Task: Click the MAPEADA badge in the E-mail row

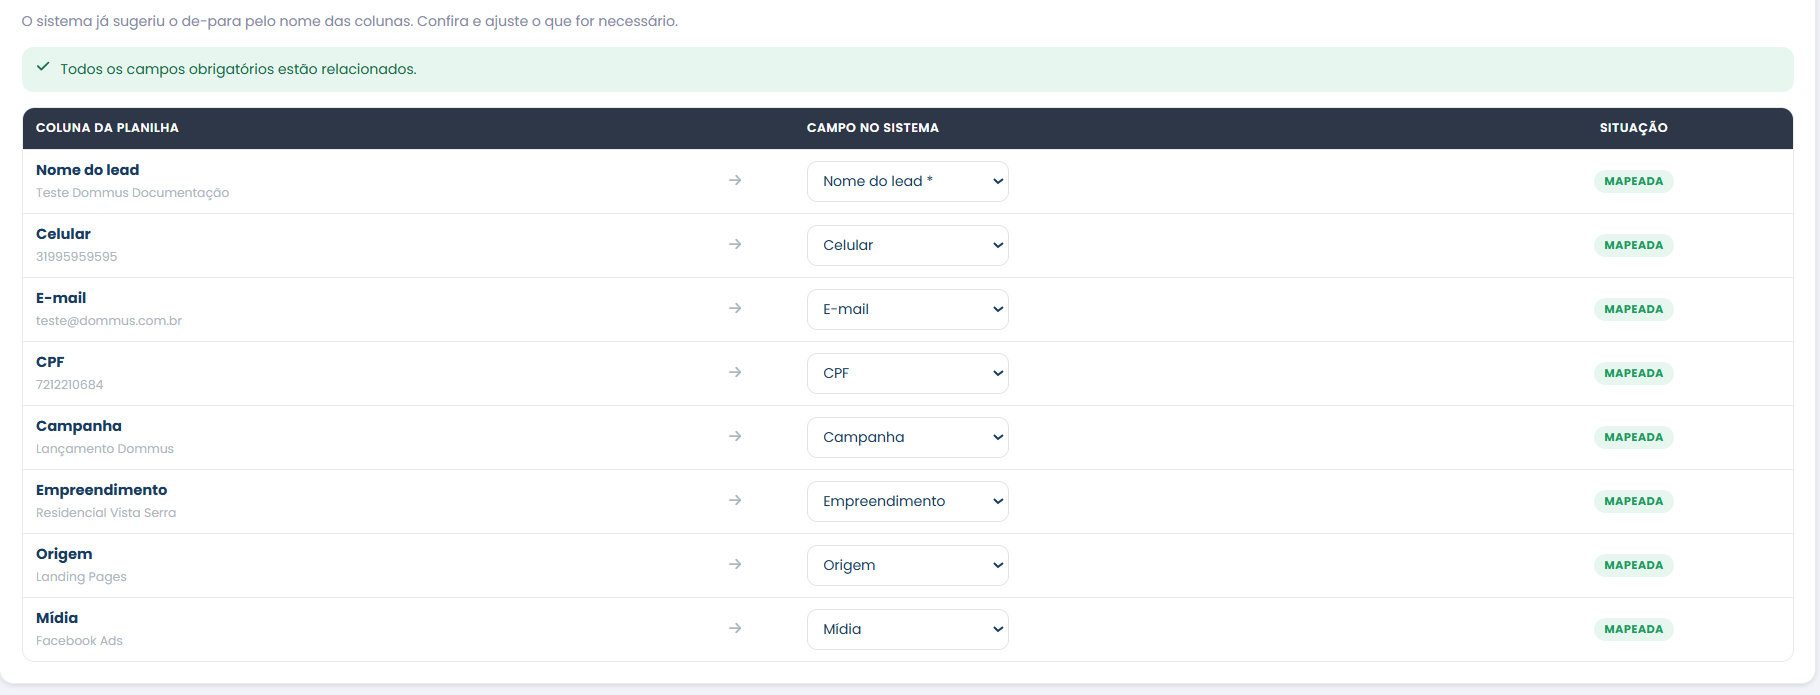Action: tap(1633, 309)
